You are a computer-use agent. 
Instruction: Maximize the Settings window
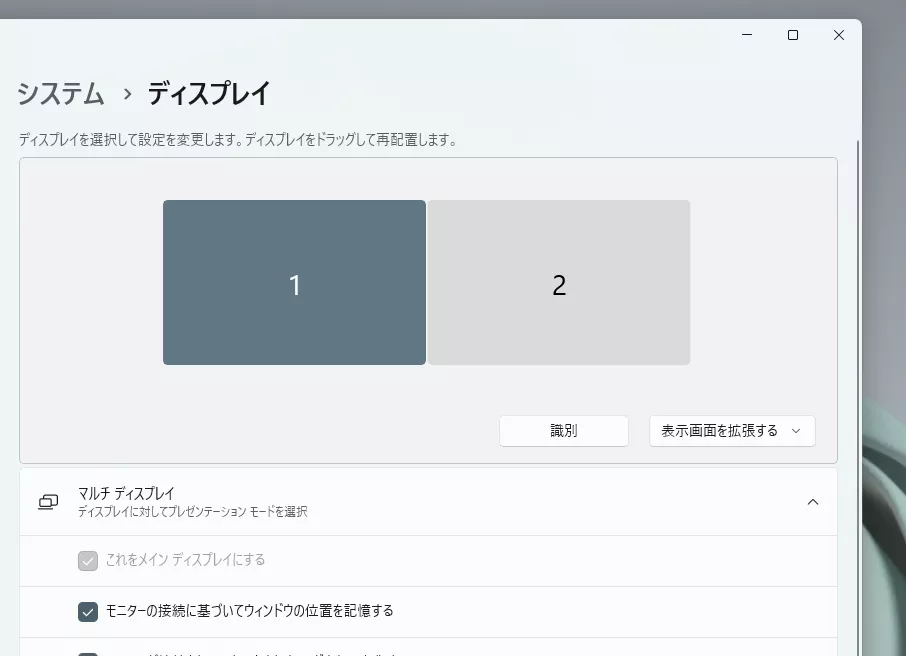pyautogui.click(x=793, y=35)
